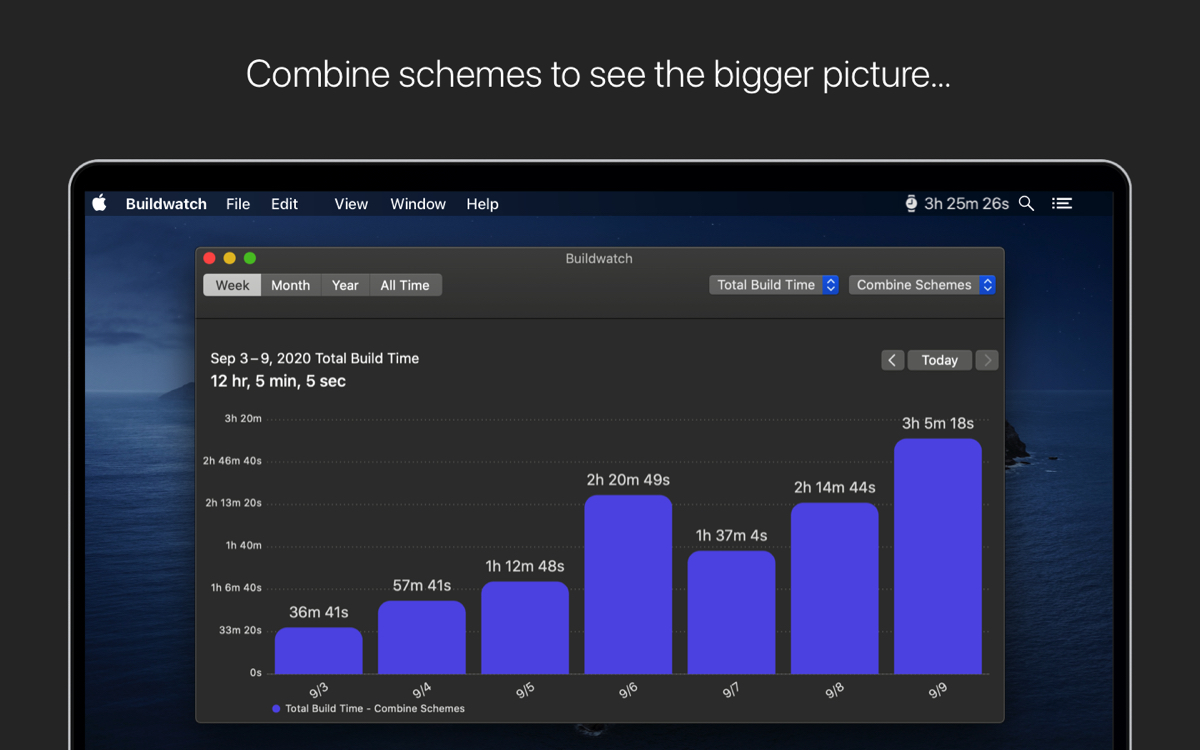
Task: Expand the Combine Schemes dropdown
Action: pos(922,285)
